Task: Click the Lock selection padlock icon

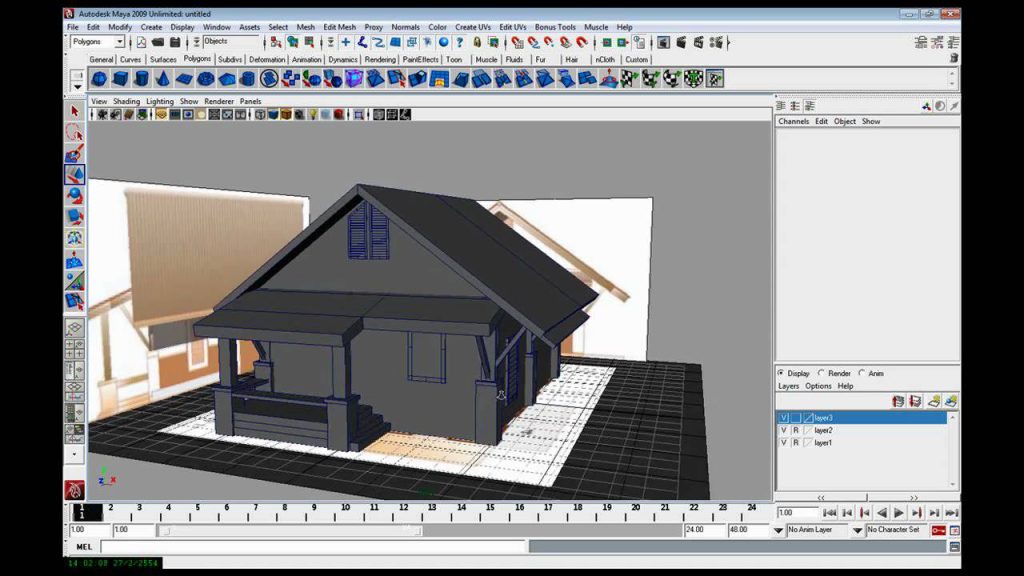Action: (477, 42)
